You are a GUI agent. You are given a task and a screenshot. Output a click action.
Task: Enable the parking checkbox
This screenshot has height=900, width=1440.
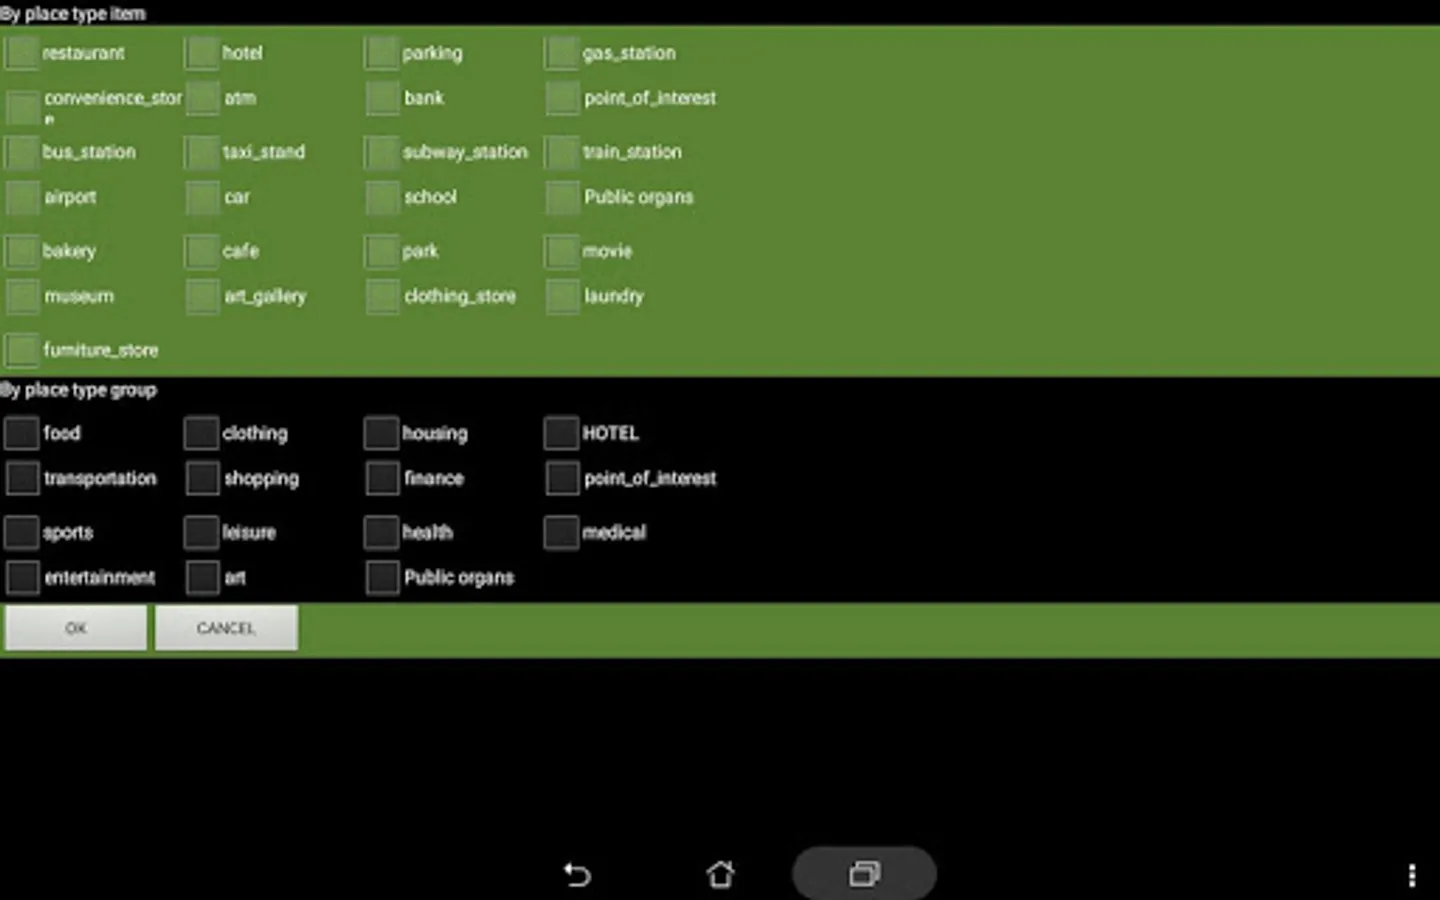(x=382, y=53)
